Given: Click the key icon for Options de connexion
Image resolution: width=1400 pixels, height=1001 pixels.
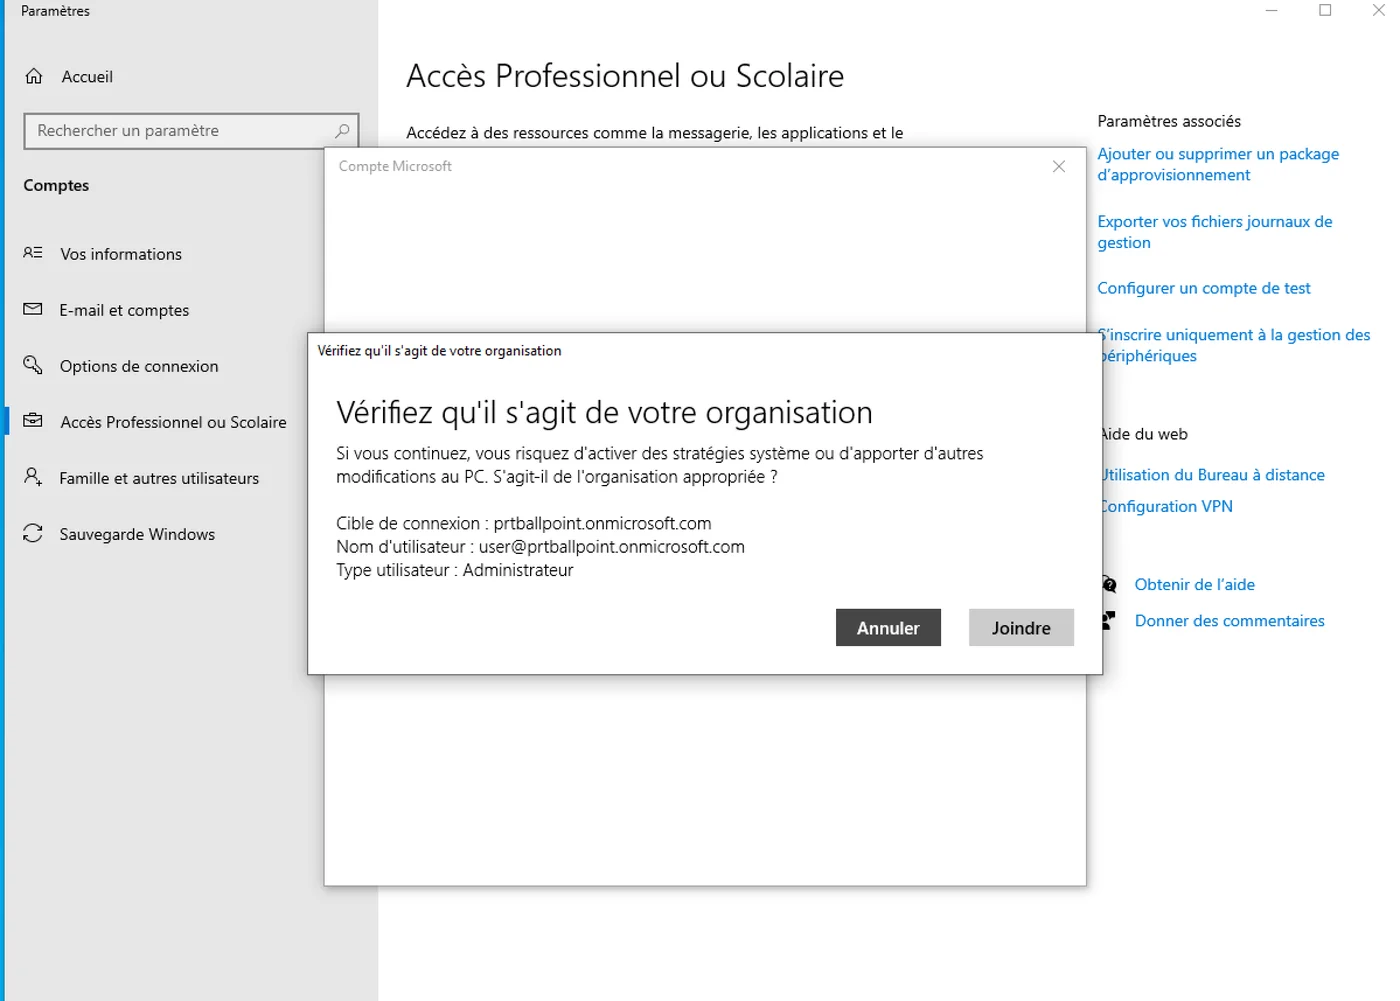Looking at the screenshot, I should click(33, 365).
